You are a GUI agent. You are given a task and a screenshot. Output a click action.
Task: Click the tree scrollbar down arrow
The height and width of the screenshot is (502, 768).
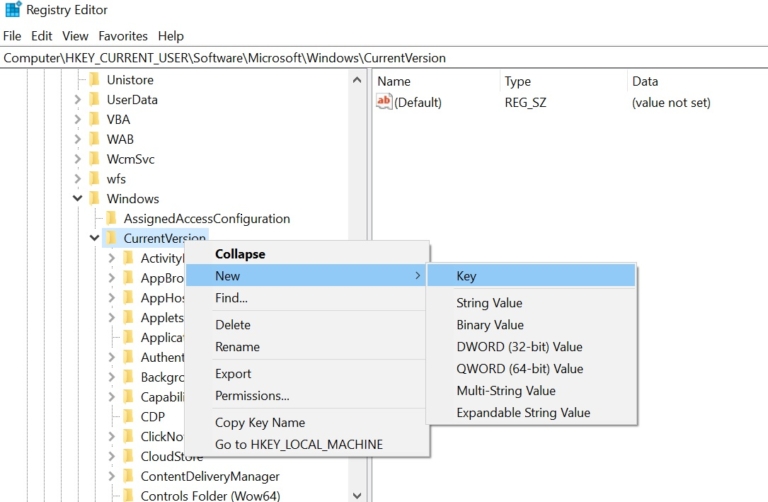(x=357, y=495)
